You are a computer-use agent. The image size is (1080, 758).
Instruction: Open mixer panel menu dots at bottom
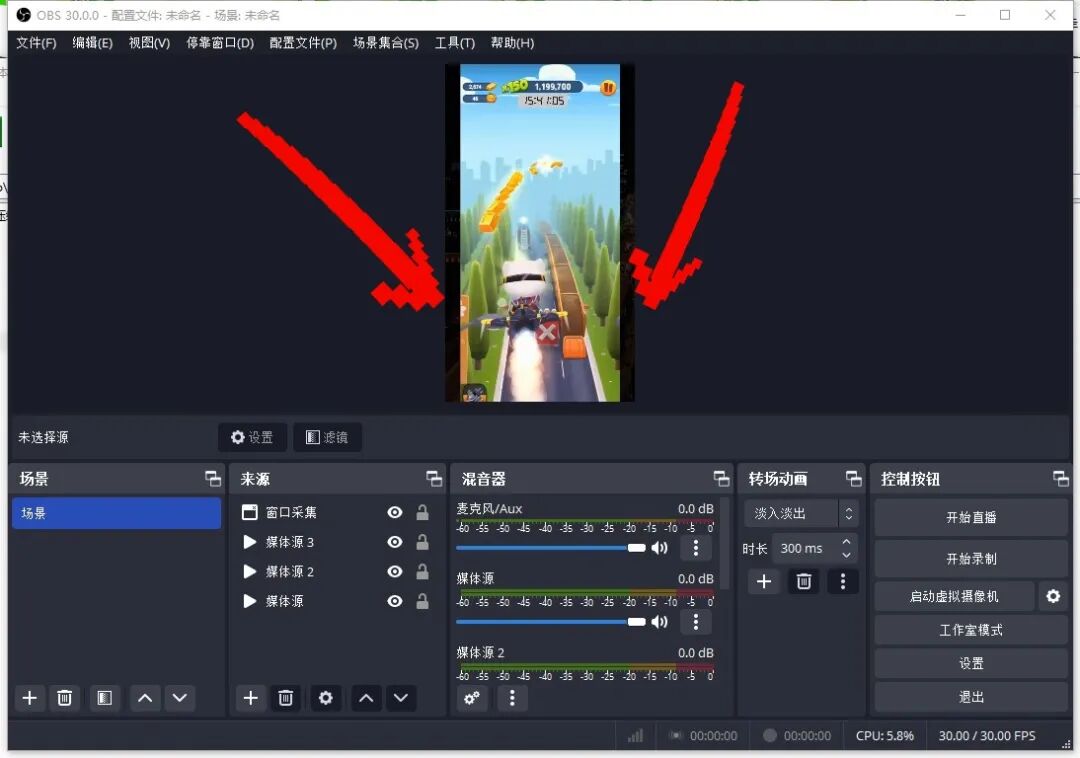click(x=512, y=698)
